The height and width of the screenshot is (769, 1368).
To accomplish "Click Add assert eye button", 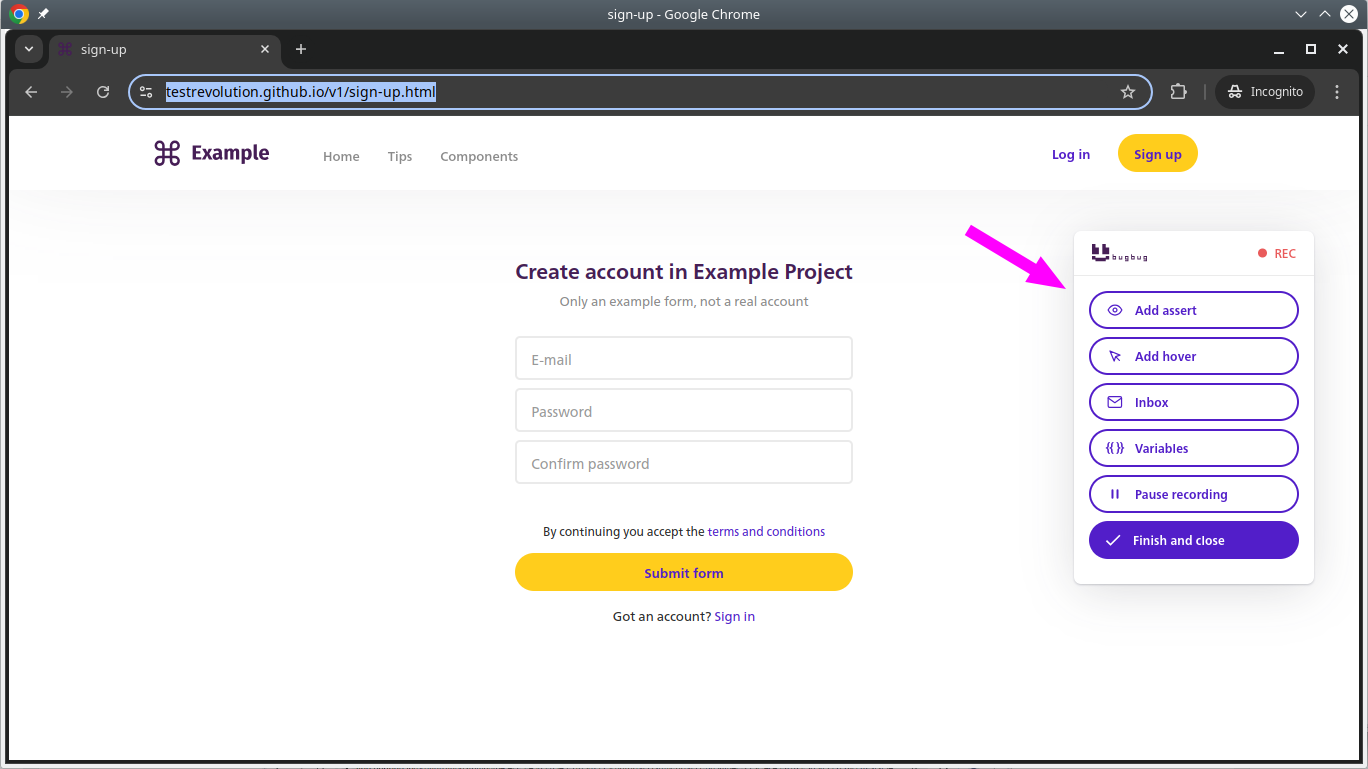I will [1193, 310].
